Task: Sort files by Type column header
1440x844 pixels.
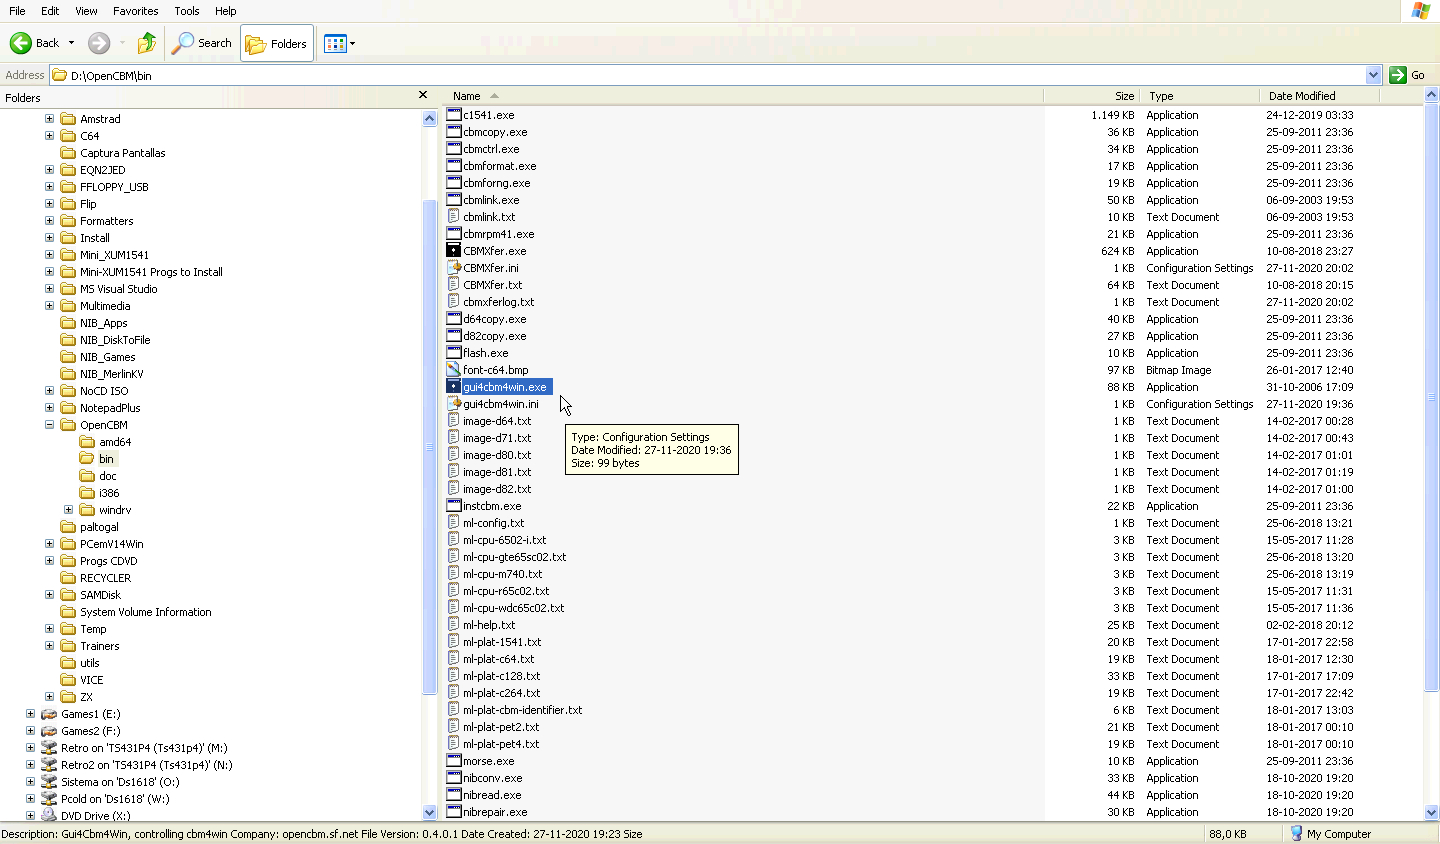Action: 1199,96
